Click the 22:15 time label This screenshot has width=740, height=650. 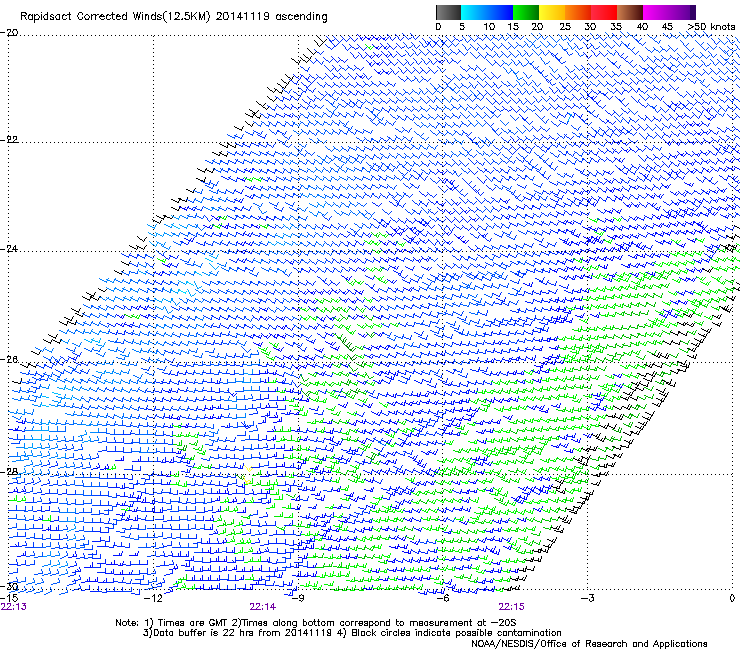point(512,607)
